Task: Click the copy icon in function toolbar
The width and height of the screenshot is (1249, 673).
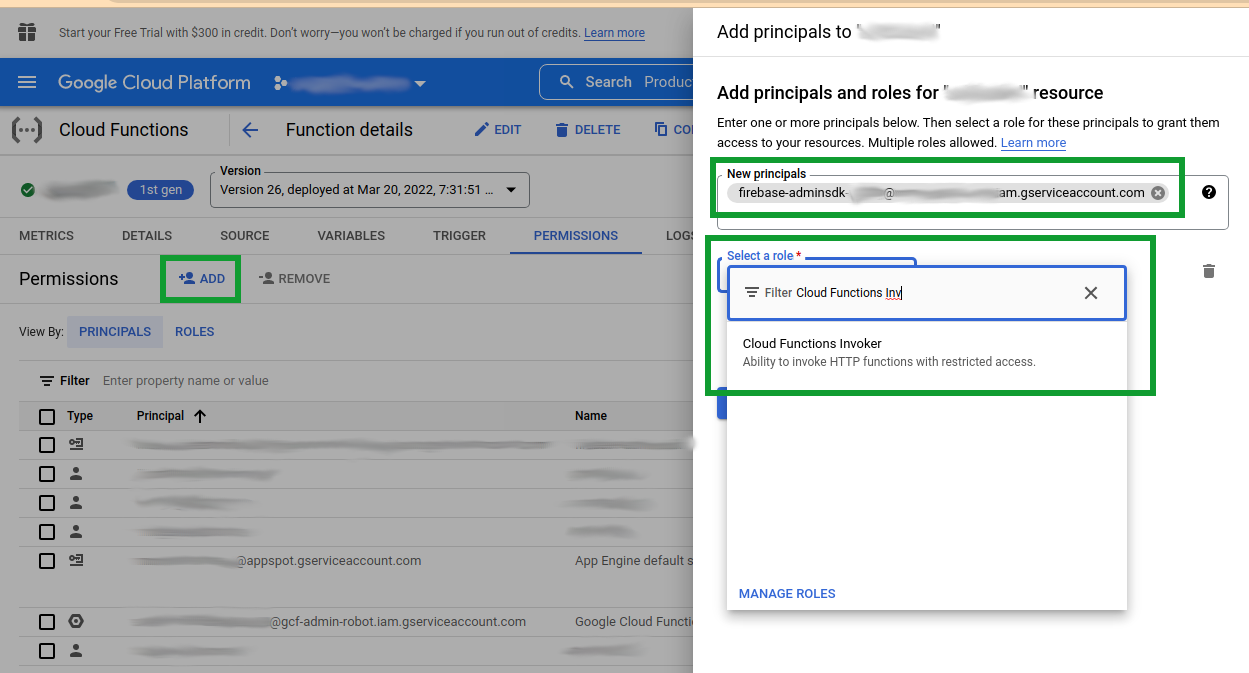Action: (661, 130)
